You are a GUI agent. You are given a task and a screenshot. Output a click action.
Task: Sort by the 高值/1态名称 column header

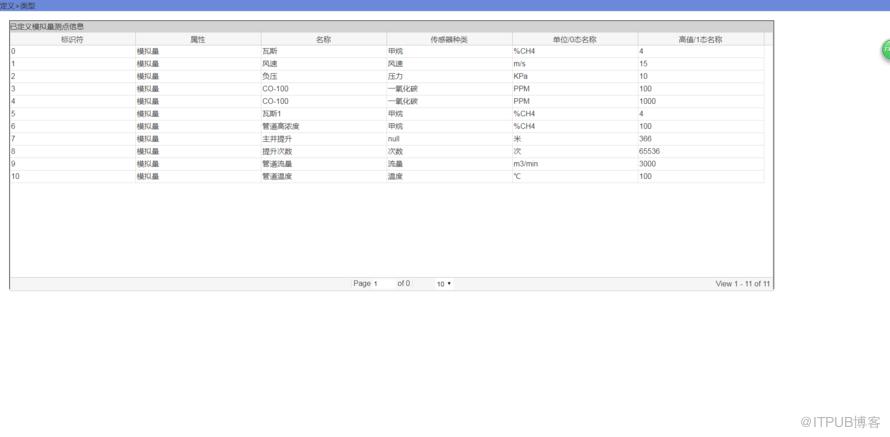coord(701,40)
